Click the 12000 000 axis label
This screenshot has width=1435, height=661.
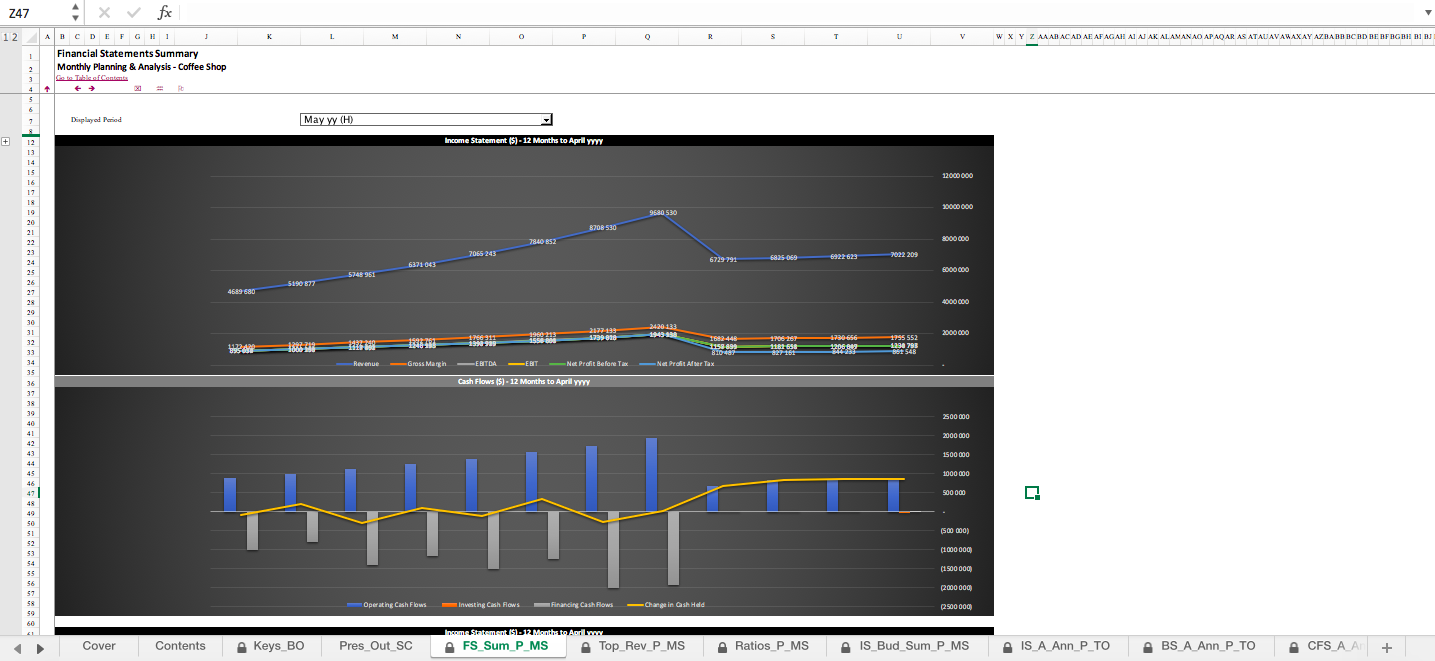coord(957,176)
